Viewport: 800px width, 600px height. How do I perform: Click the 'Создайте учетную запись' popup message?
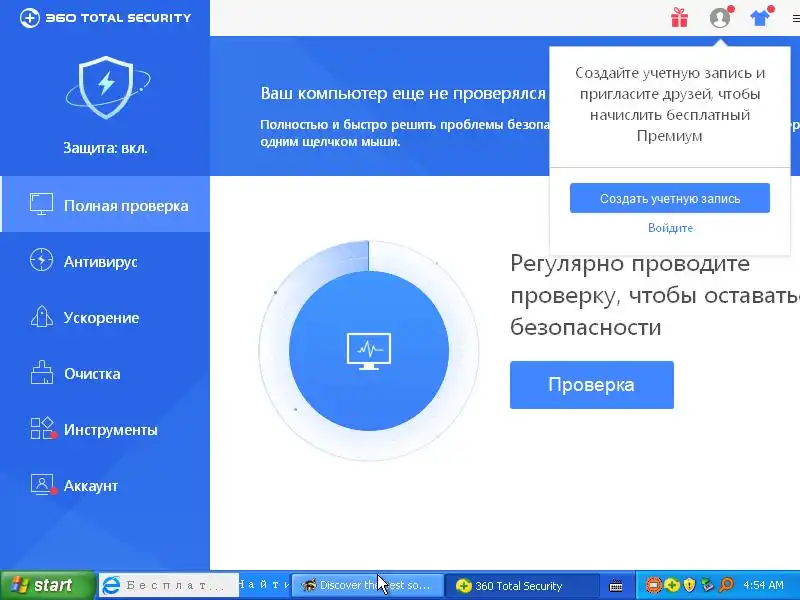tap(669, 105)
